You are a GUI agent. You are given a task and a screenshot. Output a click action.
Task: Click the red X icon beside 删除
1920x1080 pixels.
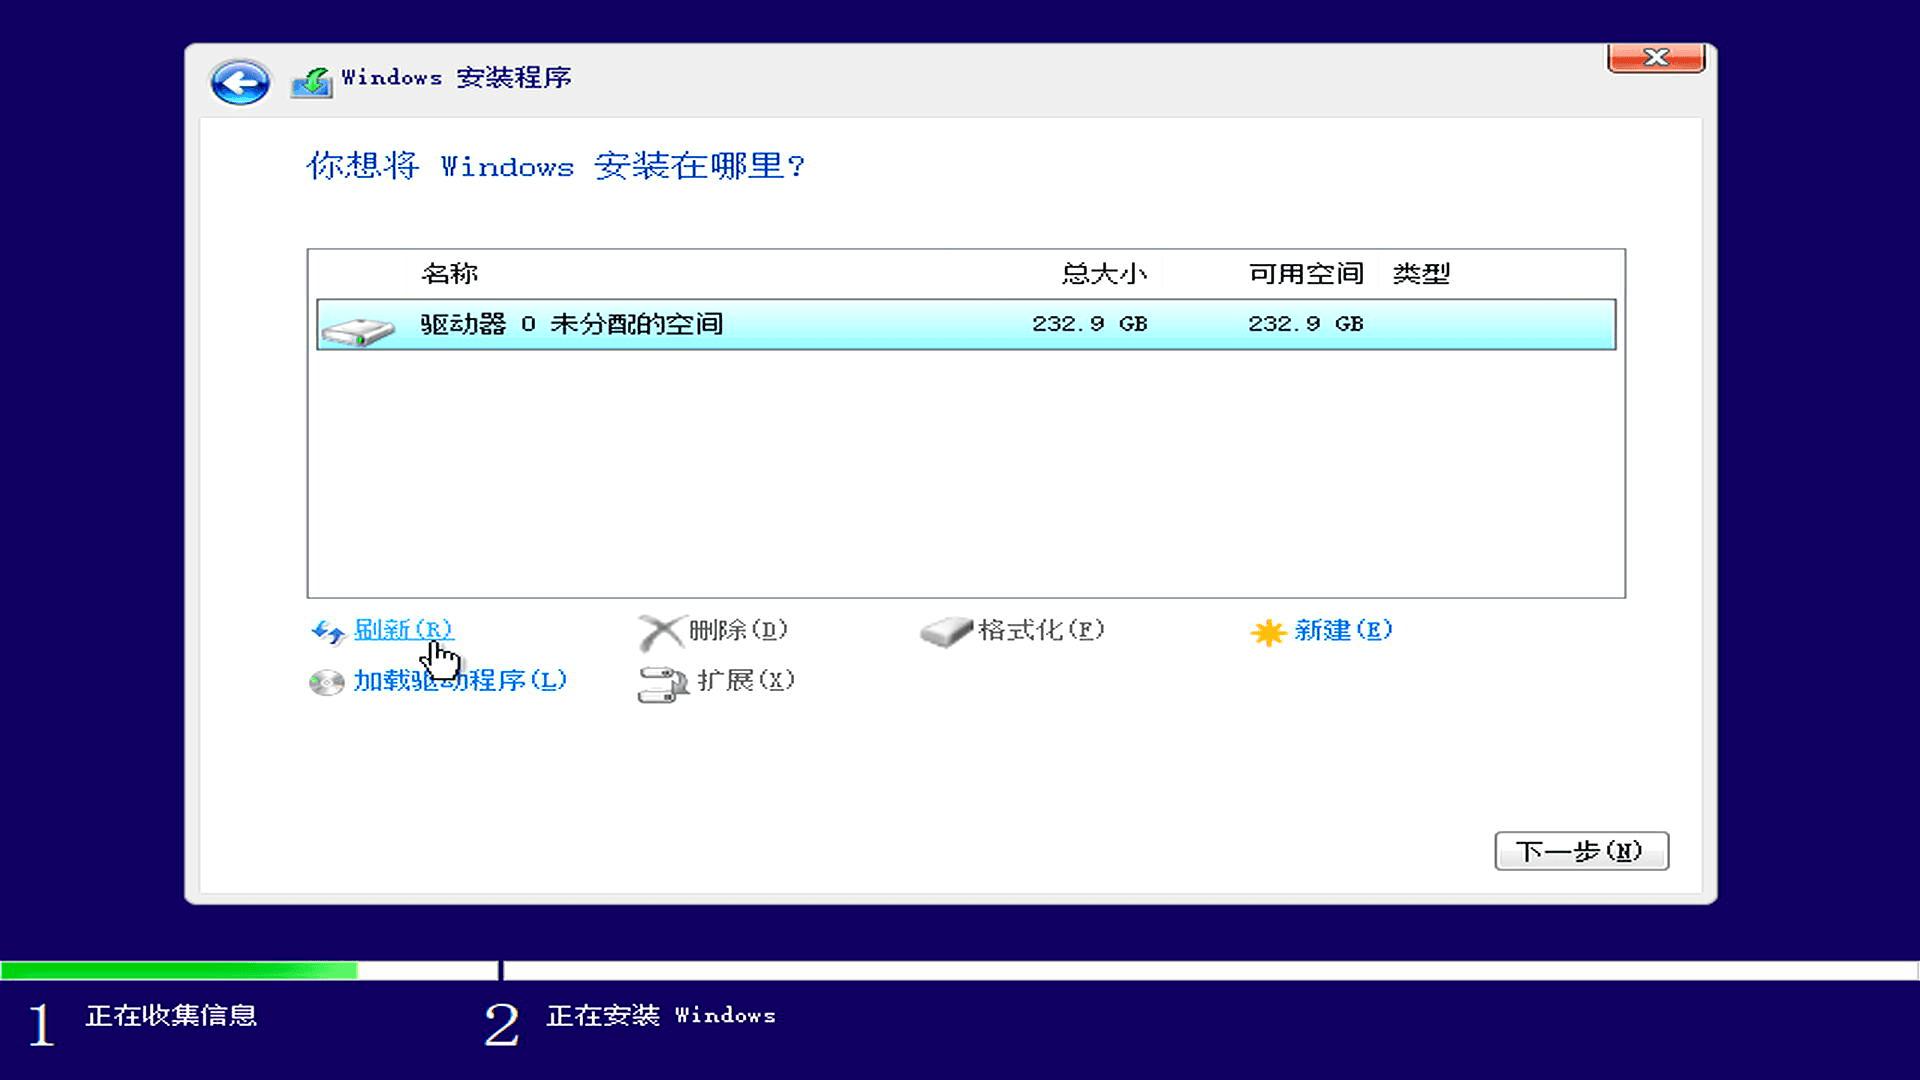659,630
